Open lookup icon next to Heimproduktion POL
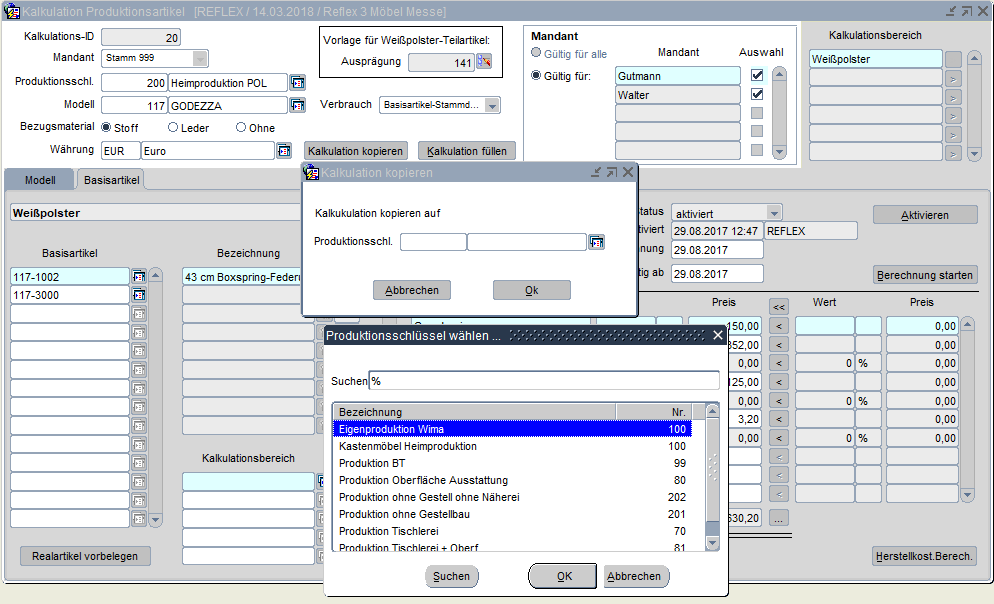Viewport: 994px width, 604px height. (x=297, y=82)
